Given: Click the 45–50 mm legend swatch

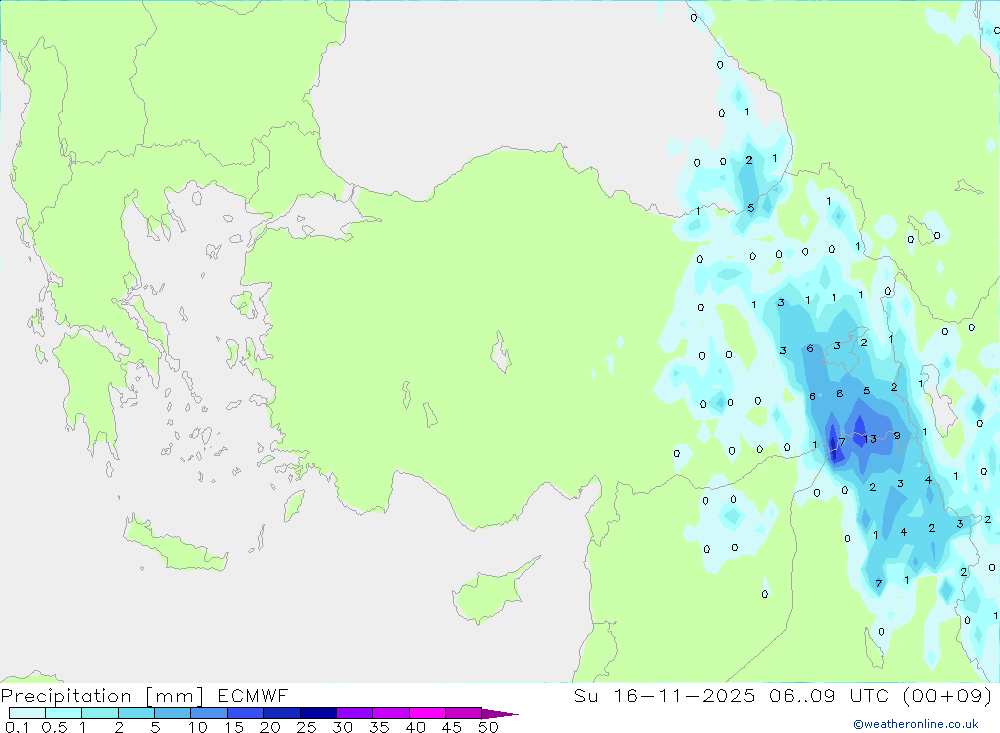Looking at the screenshot, I should tap(464, 713).
